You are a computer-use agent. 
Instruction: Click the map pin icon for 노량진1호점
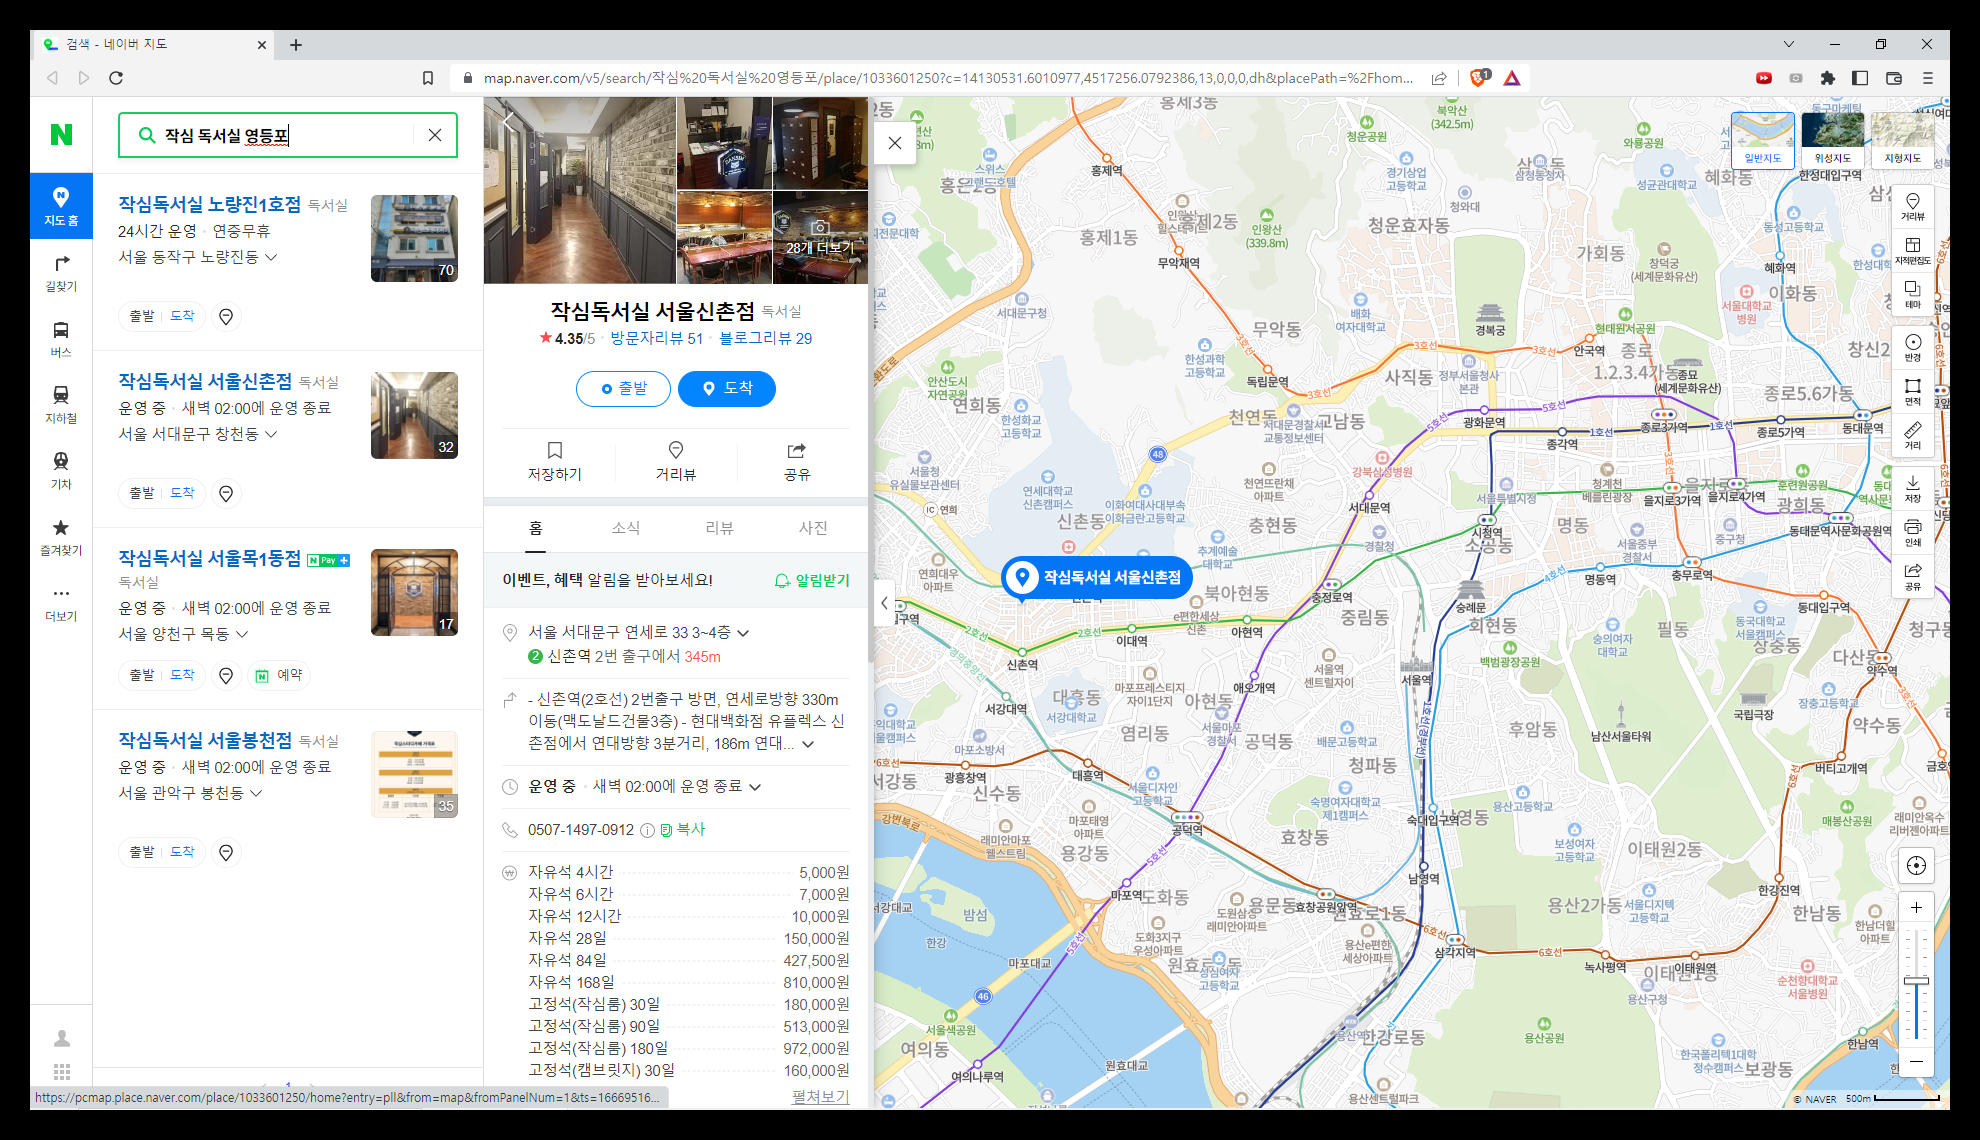click(226, 317)
